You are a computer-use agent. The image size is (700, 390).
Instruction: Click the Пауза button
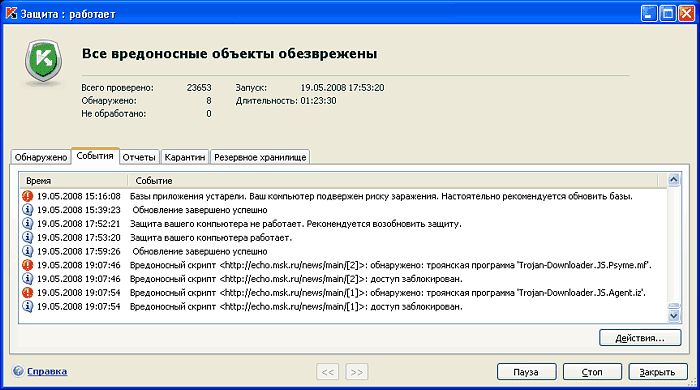click(526, 372)
